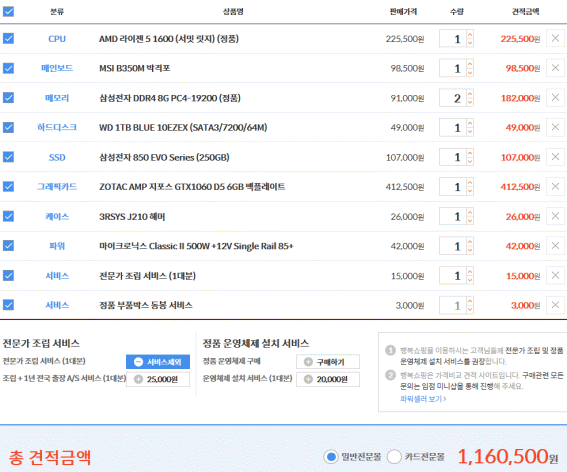This screenshot has width=567, height=472.
Task: Click the 메모리 quantity input field
Action: [x=453, y=98]
